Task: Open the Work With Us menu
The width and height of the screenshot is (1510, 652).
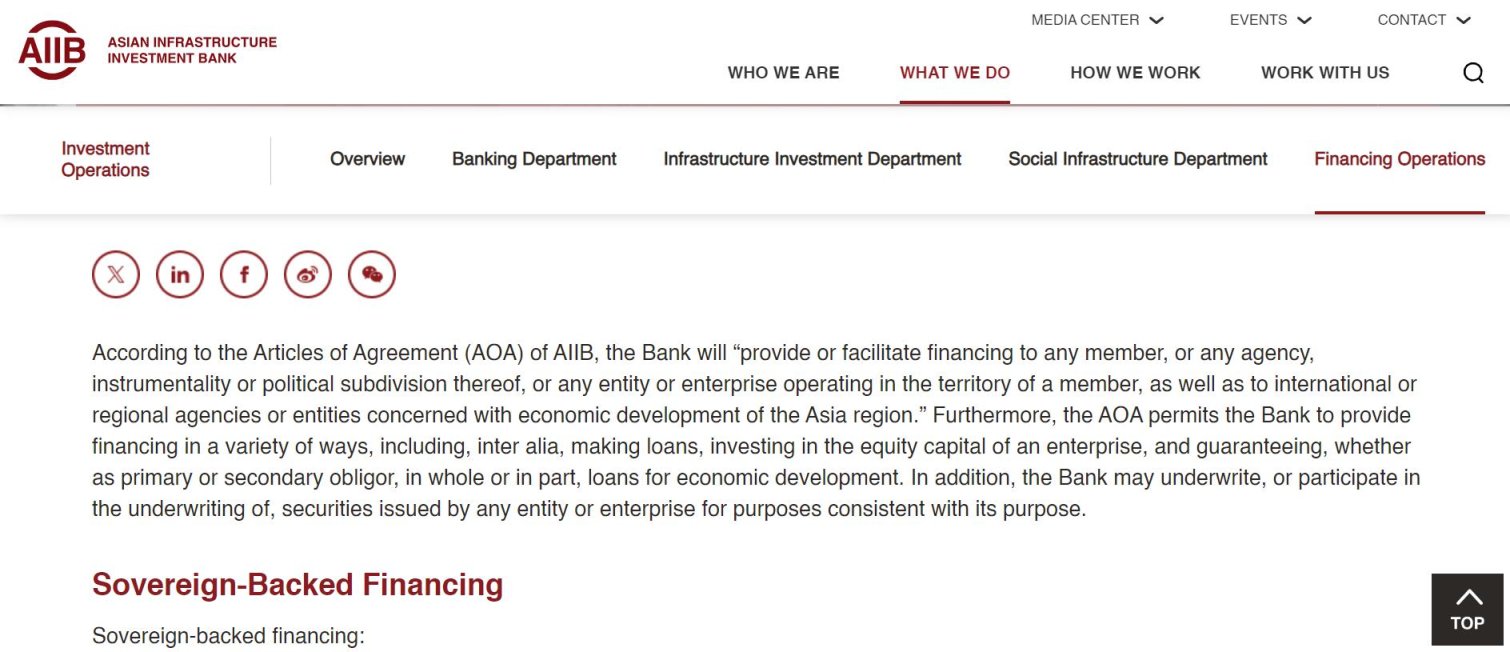Action: [1325, 73]
